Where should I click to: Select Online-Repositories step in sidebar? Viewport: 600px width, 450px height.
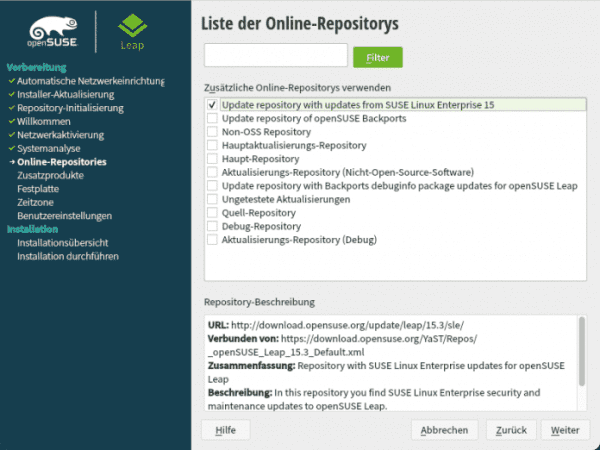pos(61,161)
